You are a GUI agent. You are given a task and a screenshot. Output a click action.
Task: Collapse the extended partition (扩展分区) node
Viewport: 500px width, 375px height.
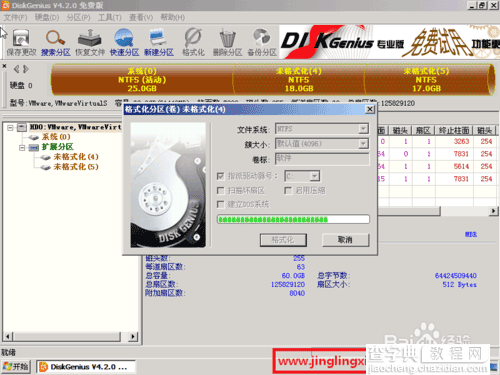coord(22,147)
